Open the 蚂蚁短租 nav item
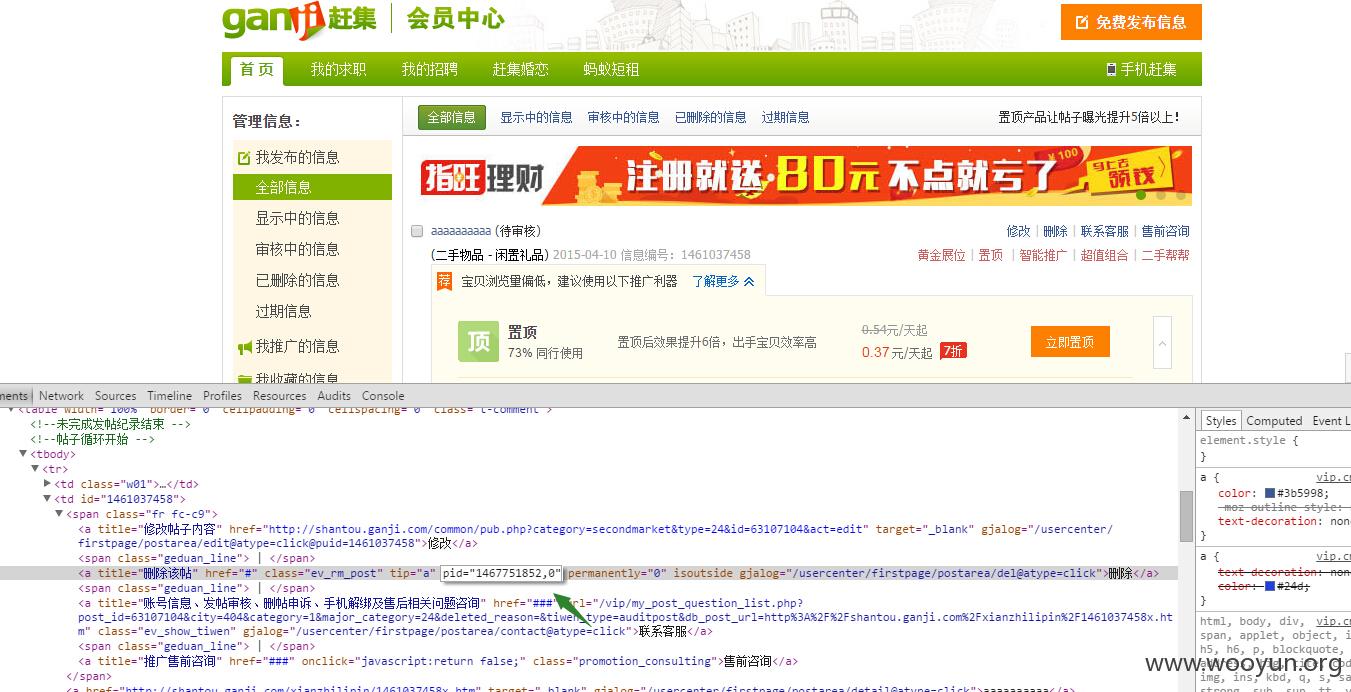Viewport: 1351px width, 692px height. [x=611, y=70]
